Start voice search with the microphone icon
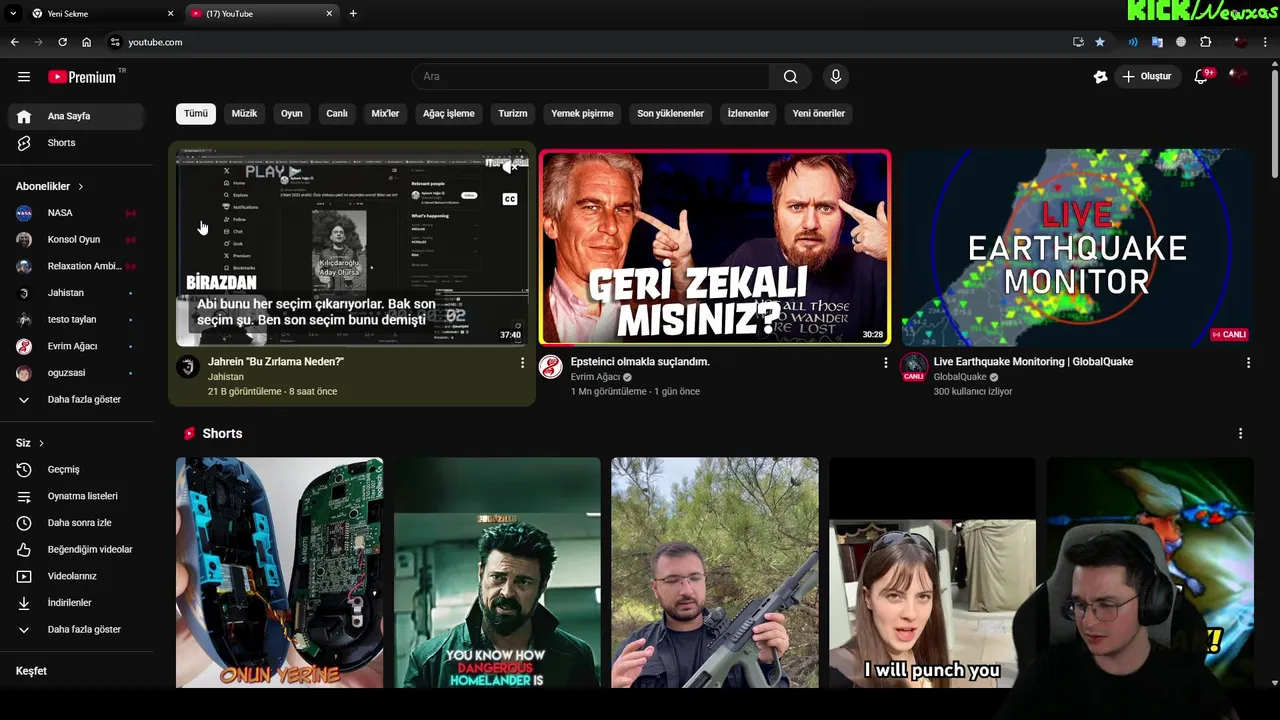This screenshot has width=1280, height=720. [836, 77]
